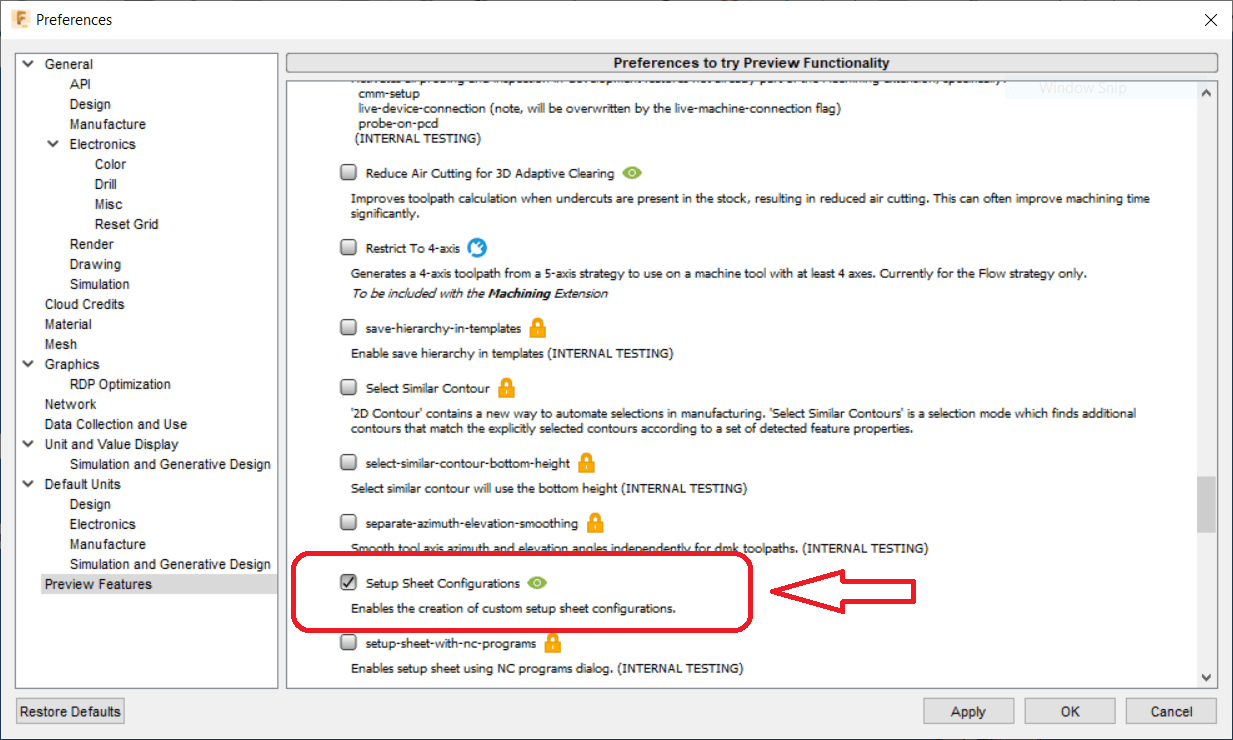This screenshot has width=1233, height=740.
Task: Check the Restrict To 4-axis checkbox
Action: 348,248
